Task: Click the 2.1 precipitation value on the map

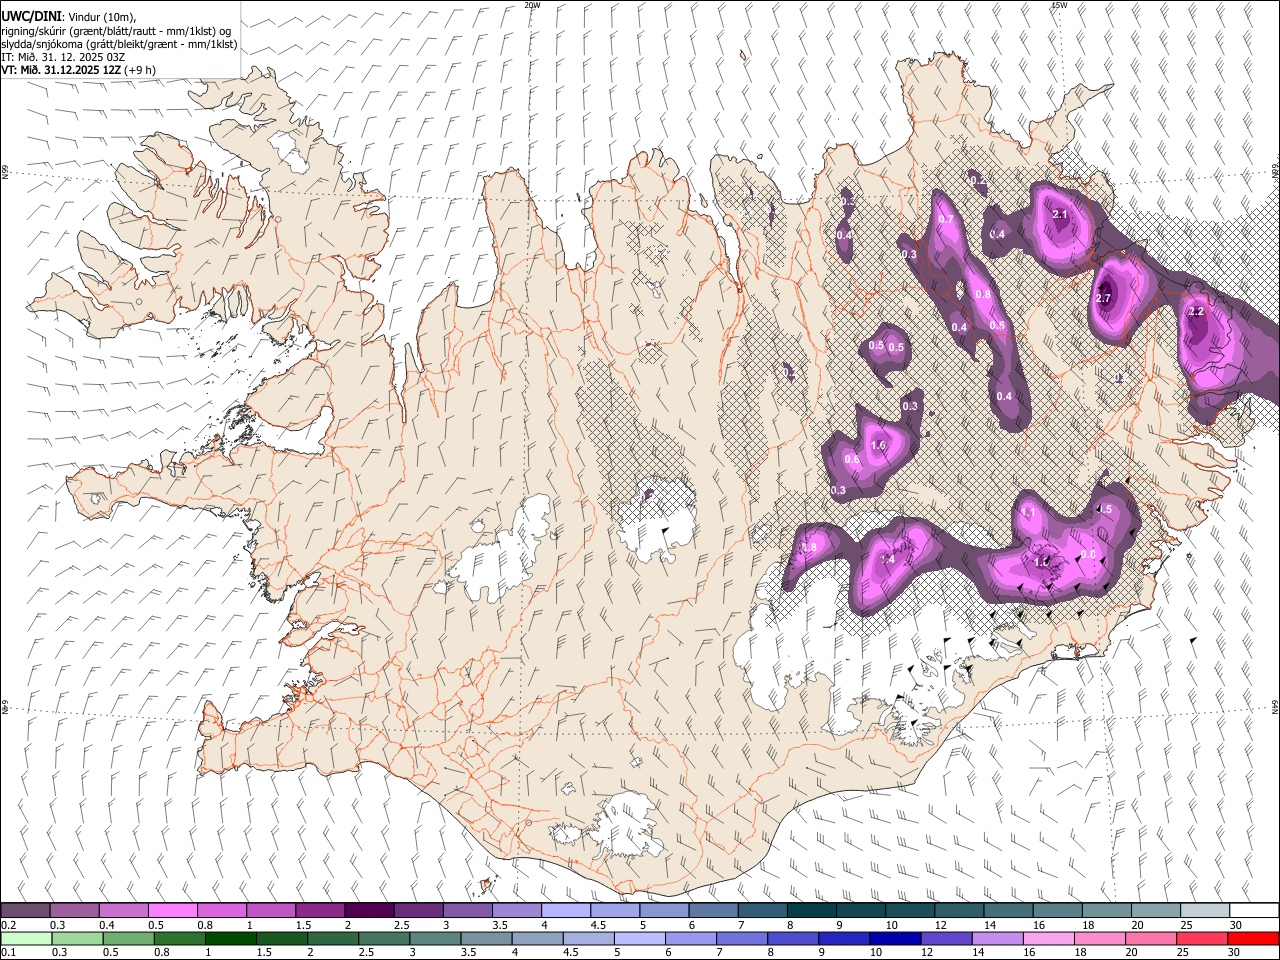Action: pyautogui.click(x=1060, y=214)
